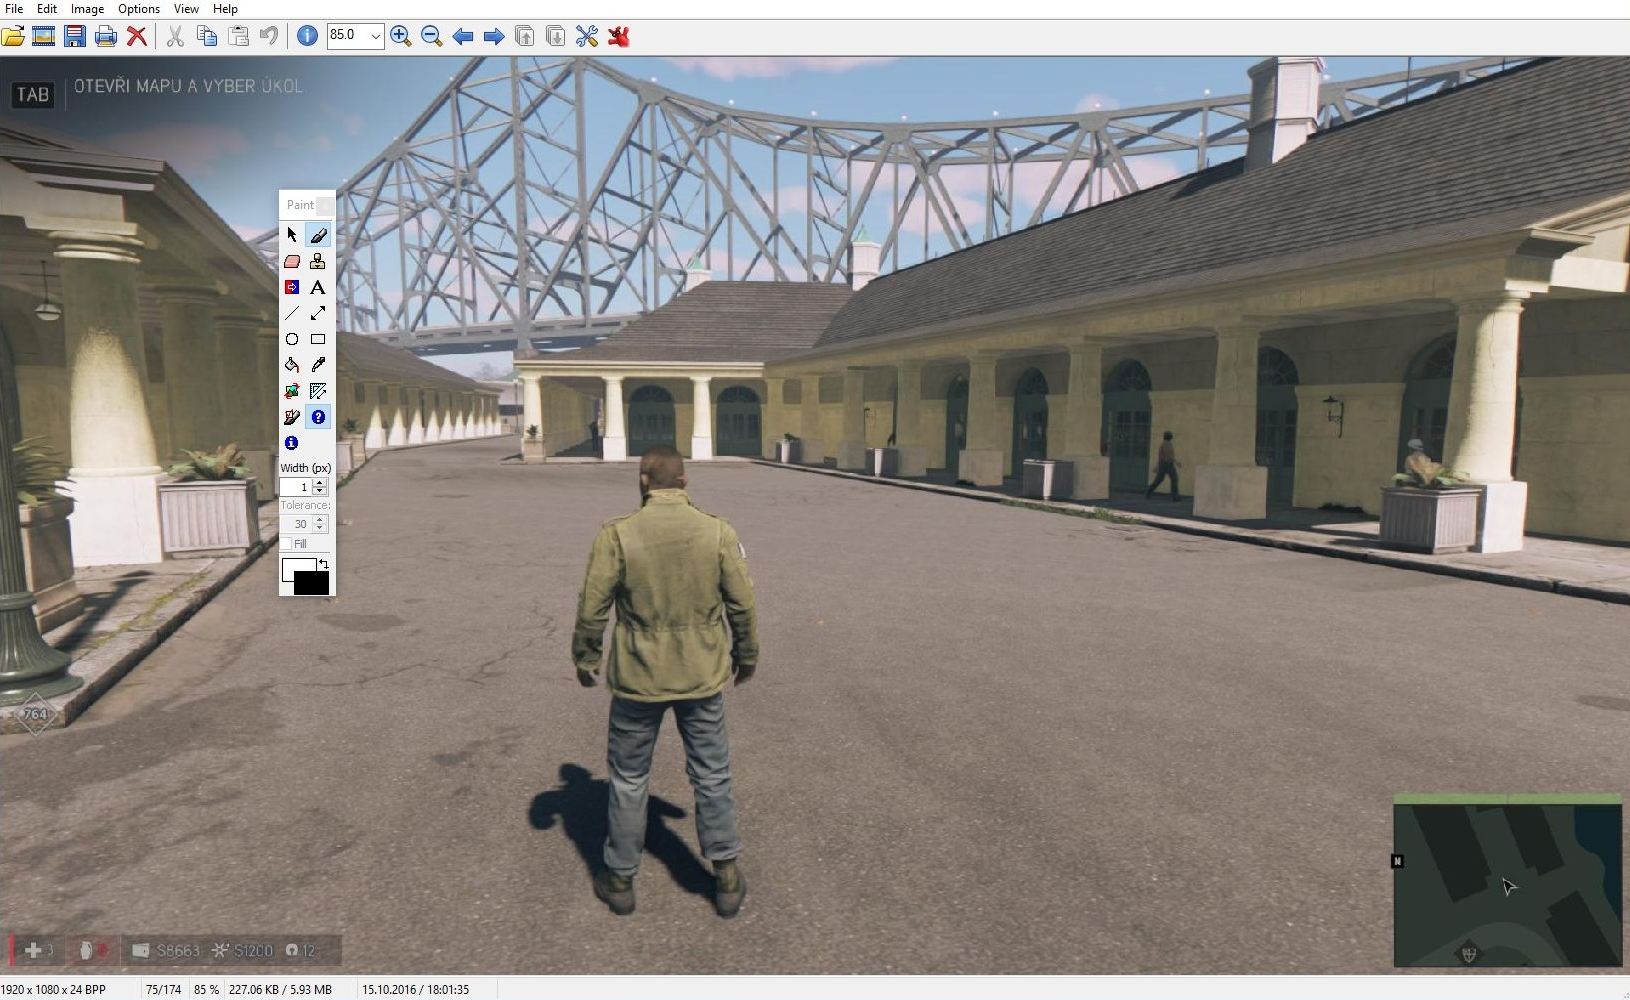
Task: Increase brush width with up arrow
Action: (320, 483)
